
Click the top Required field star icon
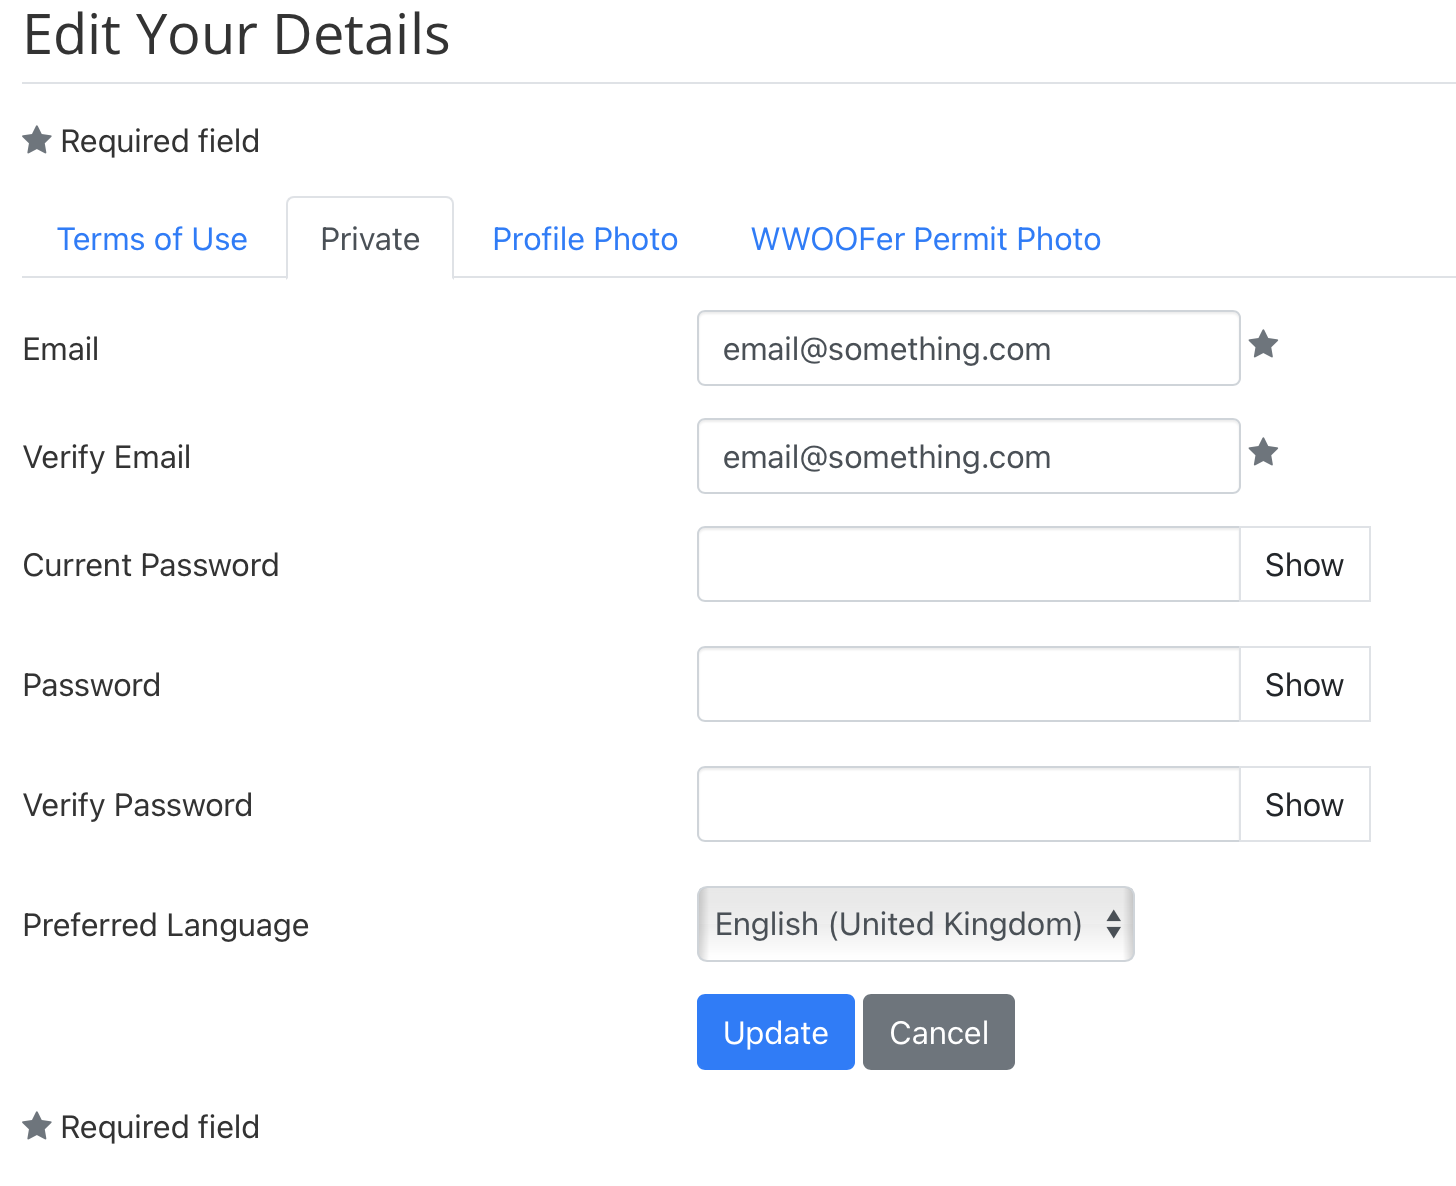coord(37,140)
